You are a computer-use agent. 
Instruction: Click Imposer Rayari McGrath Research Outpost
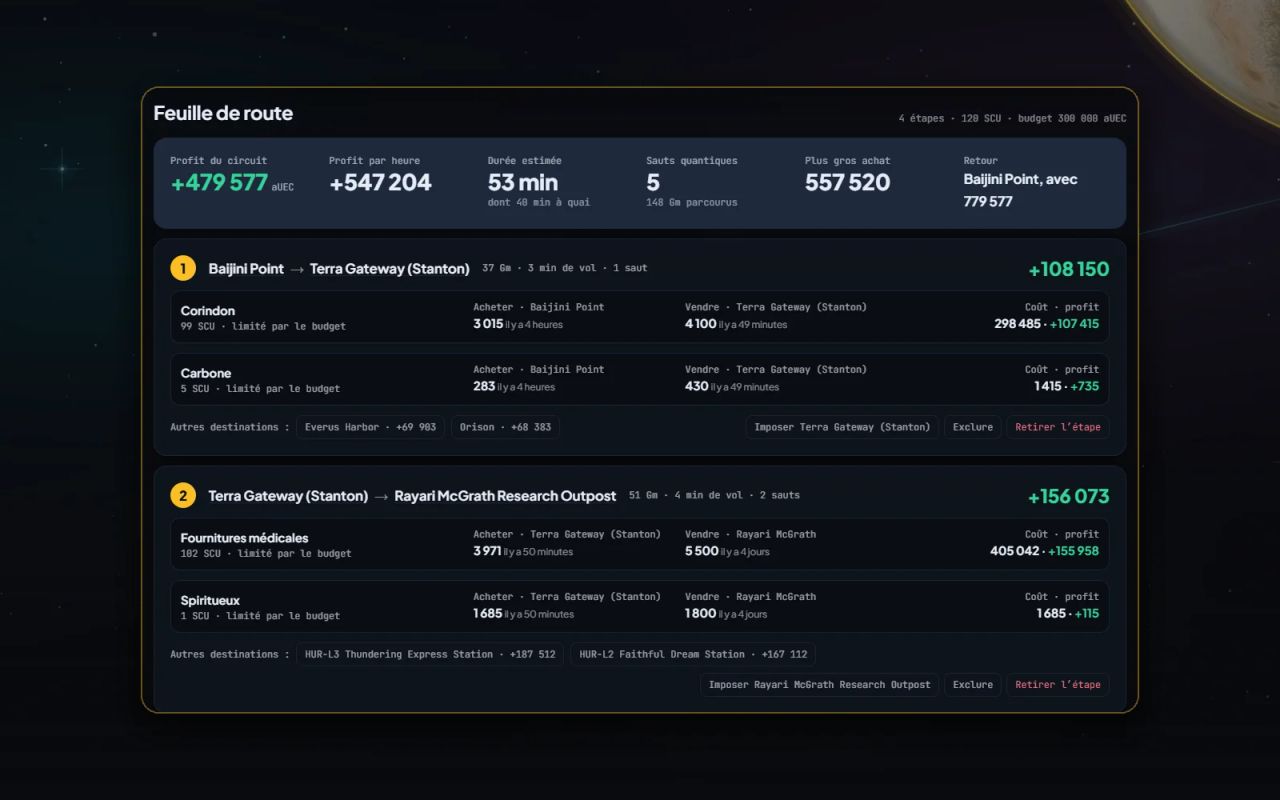click(x=819, y=685)
